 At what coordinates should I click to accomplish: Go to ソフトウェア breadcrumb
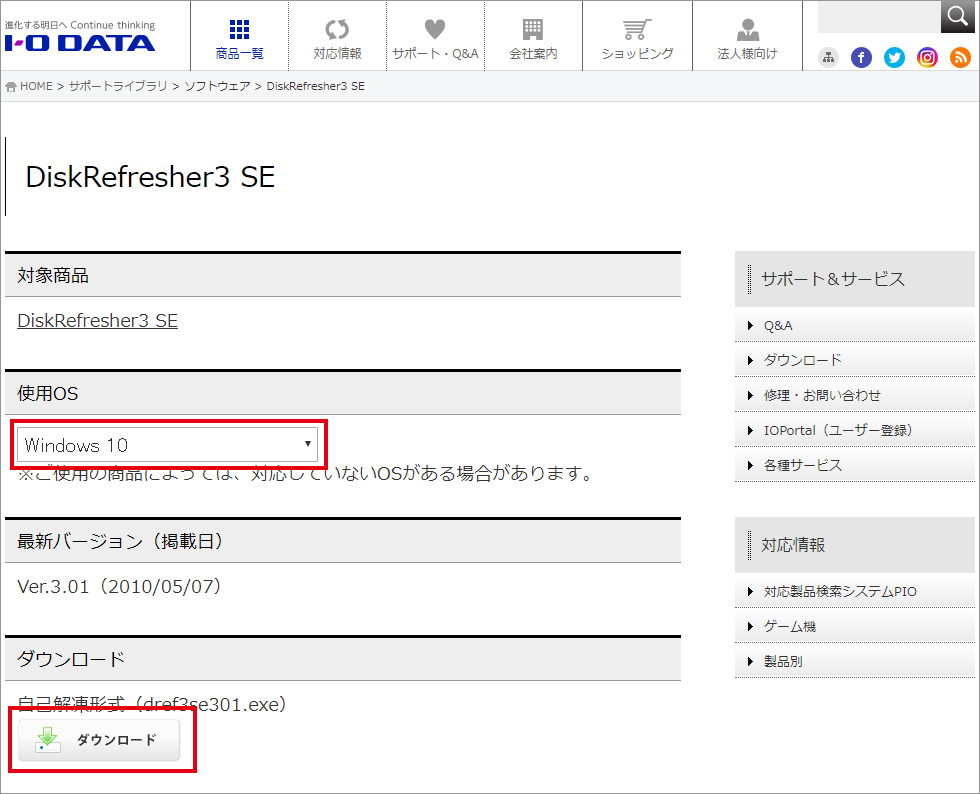218,86
